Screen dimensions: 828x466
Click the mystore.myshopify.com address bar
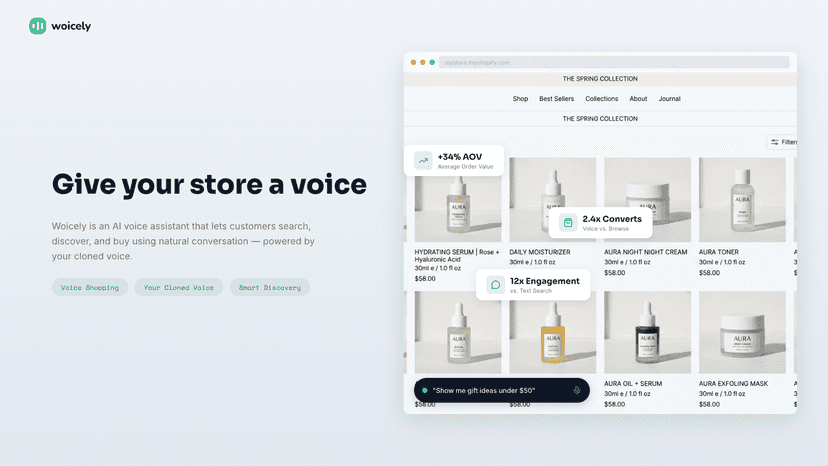pyautogui.click(x=614, y=62)
